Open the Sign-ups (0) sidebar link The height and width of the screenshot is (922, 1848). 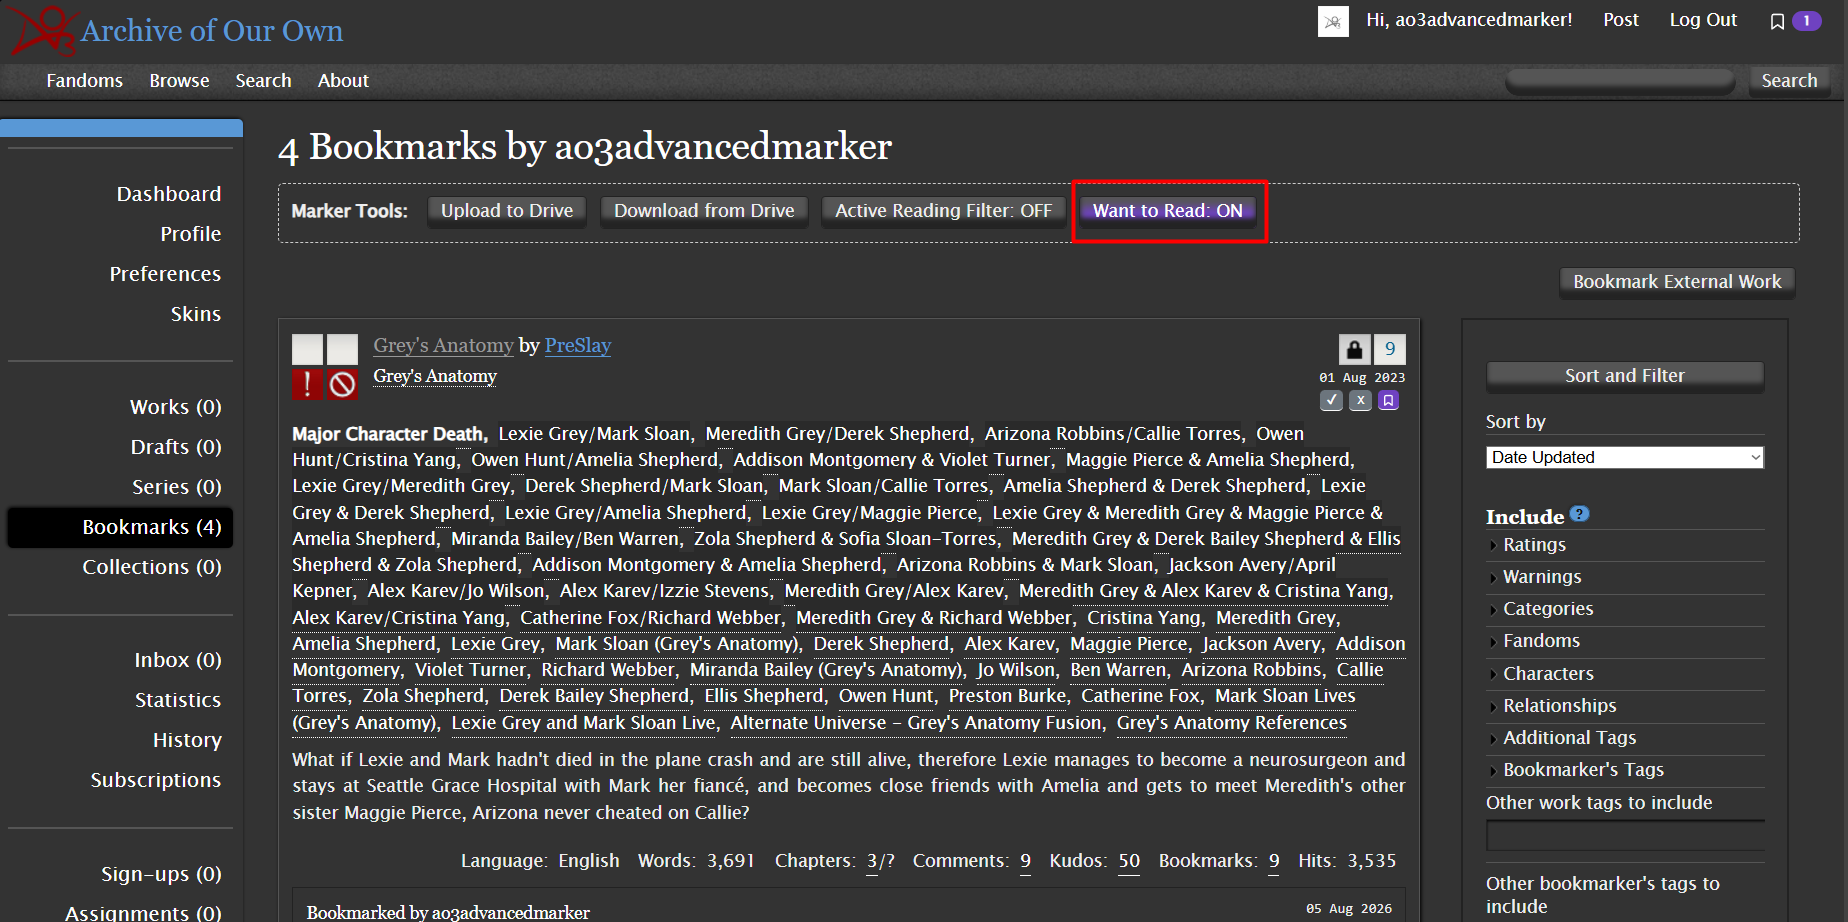(x=161, y=874)
